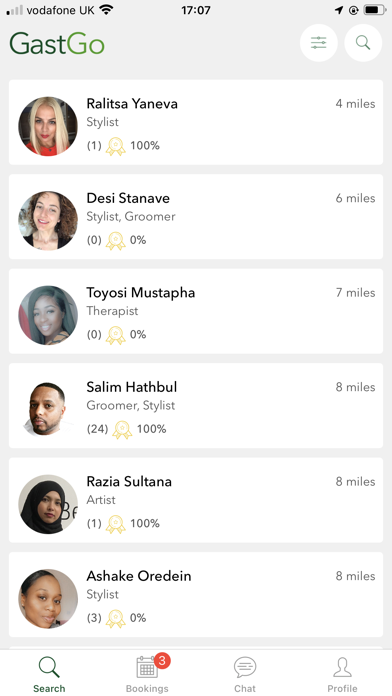Go to the Profile tab
Image resolution: width=392 pixels, height=696 pixels.
coord(342,675)
